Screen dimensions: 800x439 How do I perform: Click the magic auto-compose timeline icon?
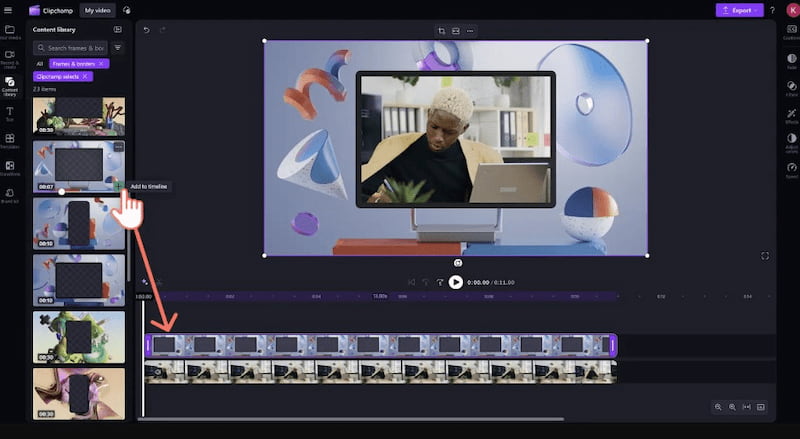(x=145, y=282)
